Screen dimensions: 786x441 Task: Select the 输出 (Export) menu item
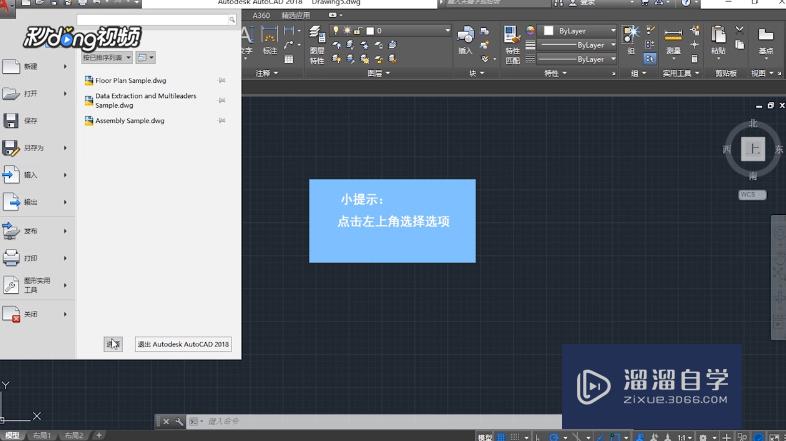click(x=37, y=202)
